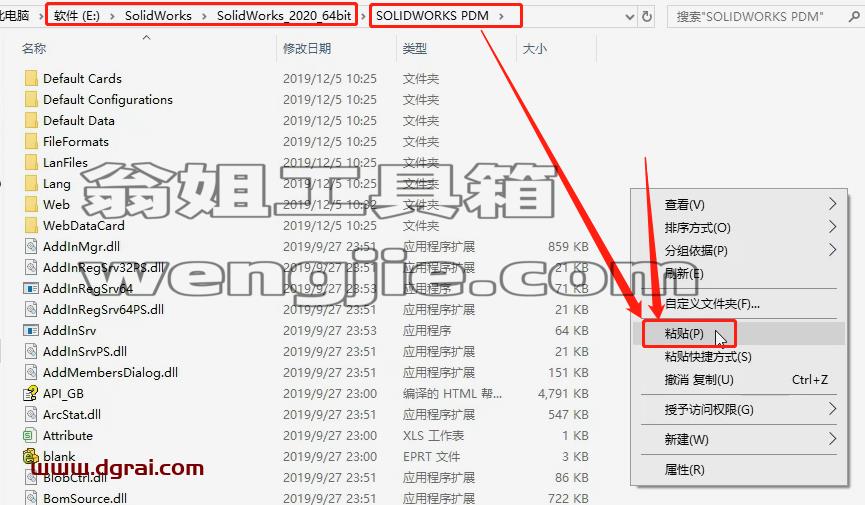Select the ArcStat.dll file row
Viewport: 865px width, 505px height.
307,414
